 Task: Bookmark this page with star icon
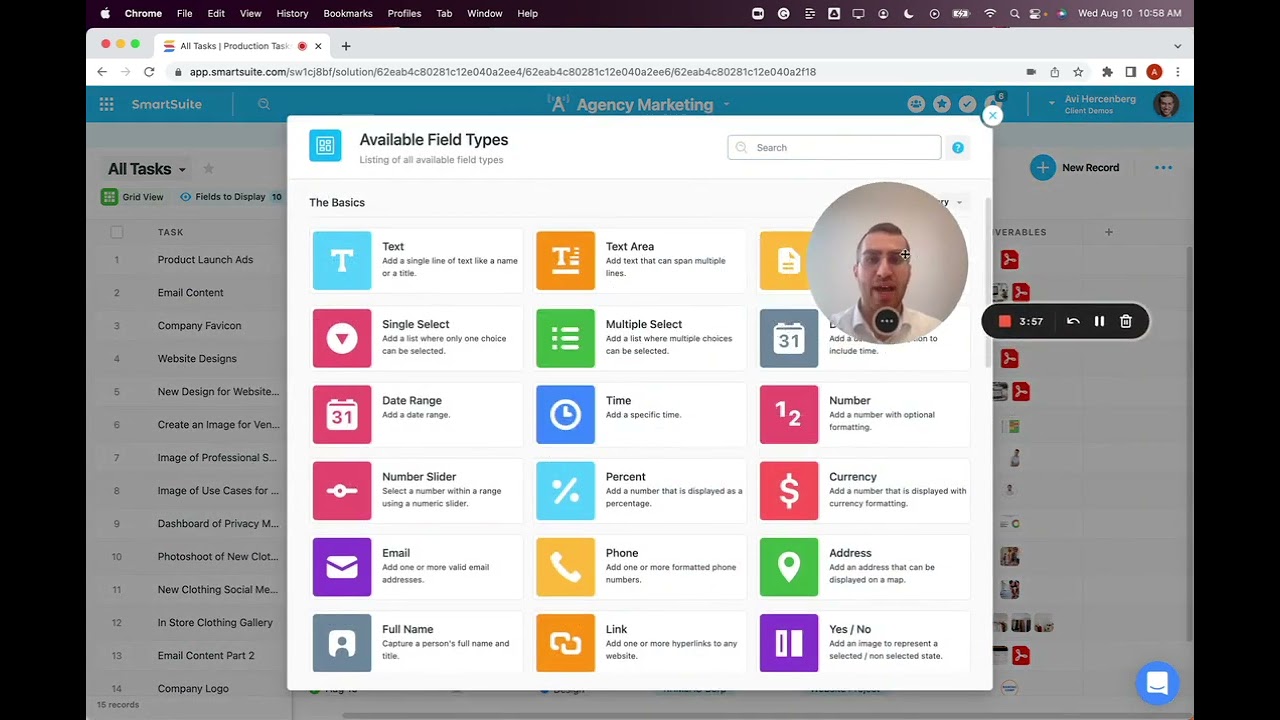click(1078, 72)
